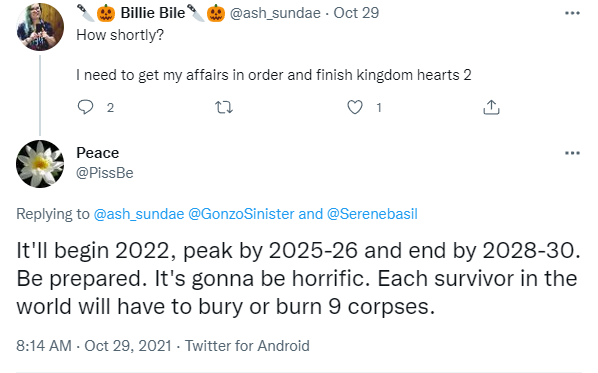Click @ash_sundae in the Replying to line
This screenshot has height=373, width=598.
click(x=139, y=214)
